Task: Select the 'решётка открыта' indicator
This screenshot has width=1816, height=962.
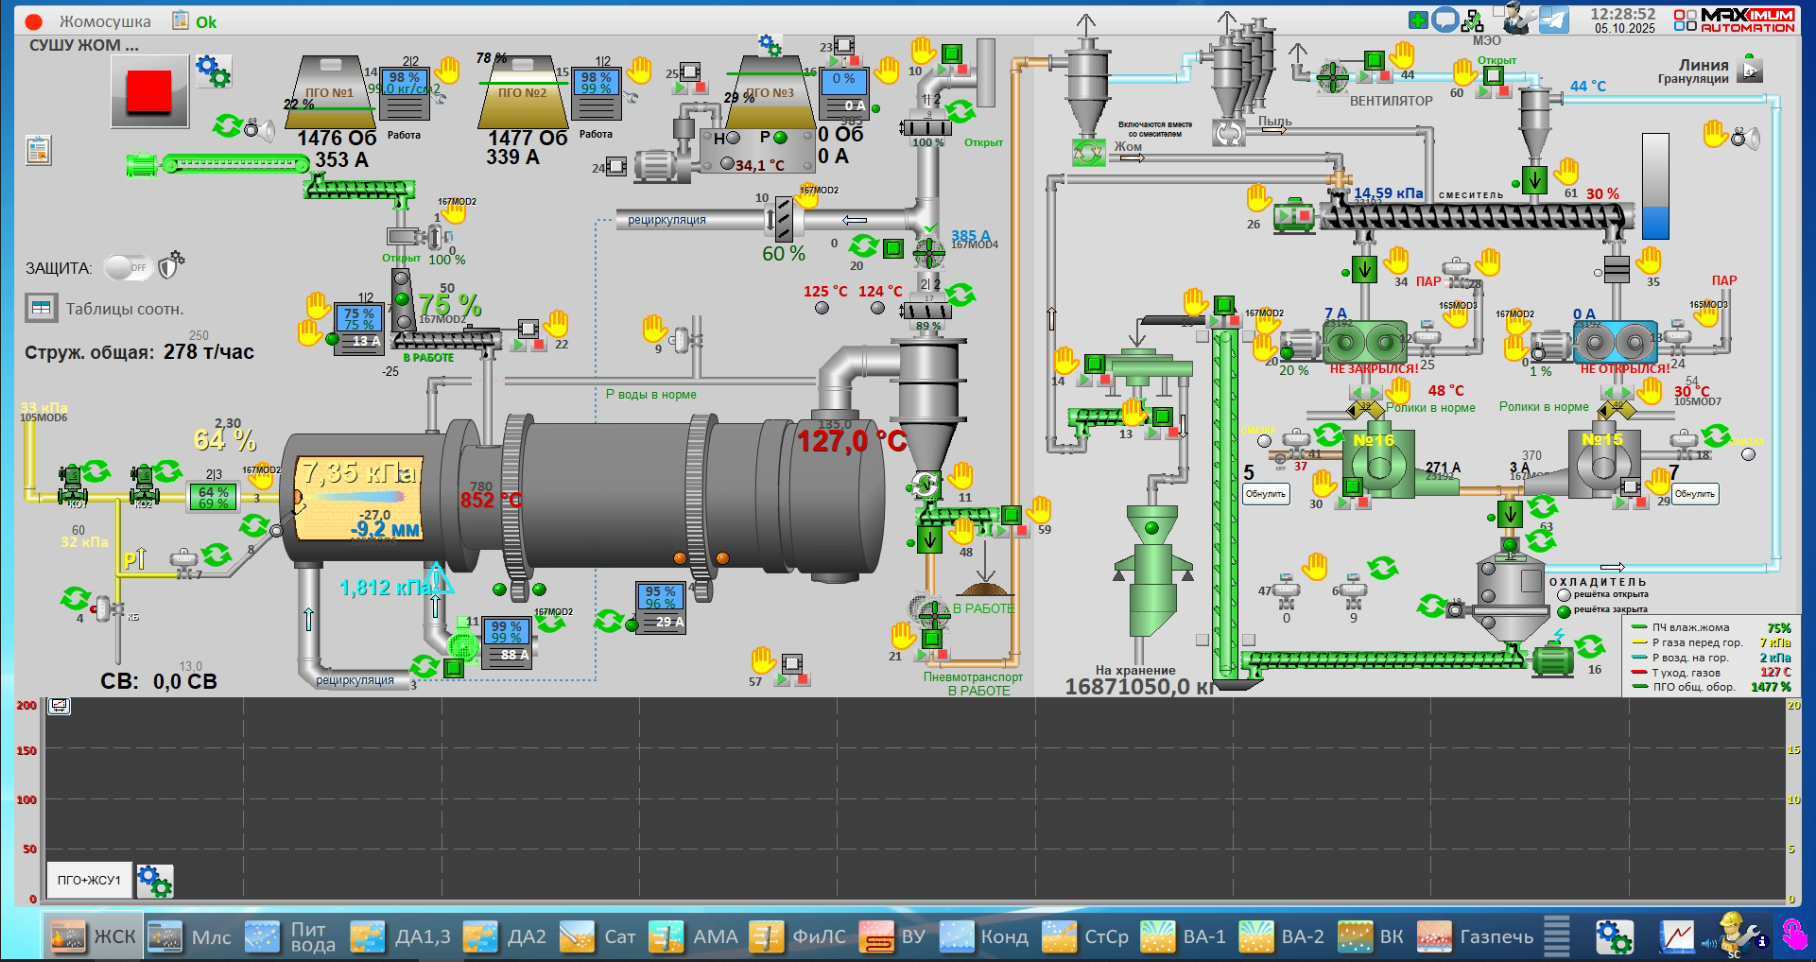Action: click(1564, 595)
